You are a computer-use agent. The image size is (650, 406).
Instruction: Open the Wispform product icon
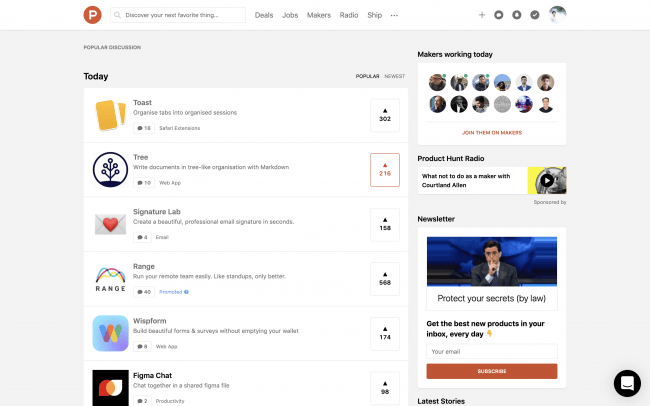(110, 333)
